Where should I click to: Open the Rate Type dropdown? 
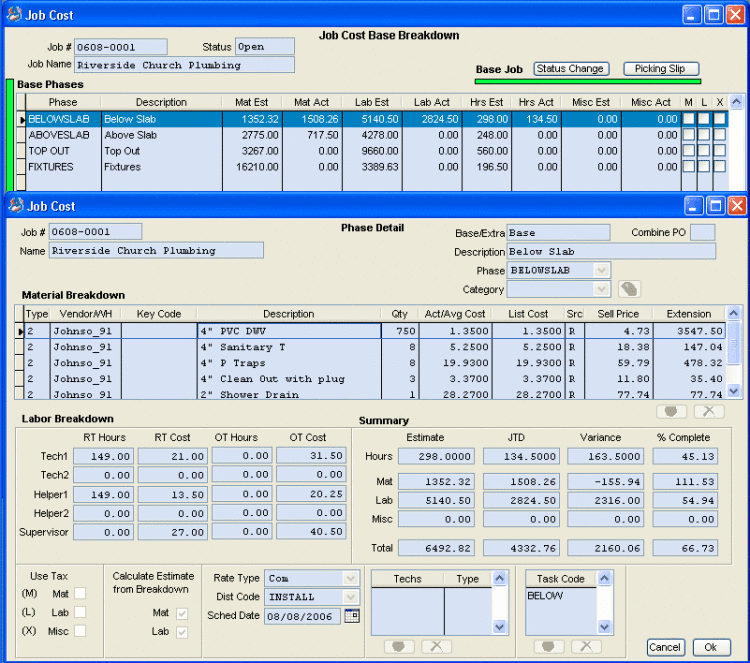(351, 578)
